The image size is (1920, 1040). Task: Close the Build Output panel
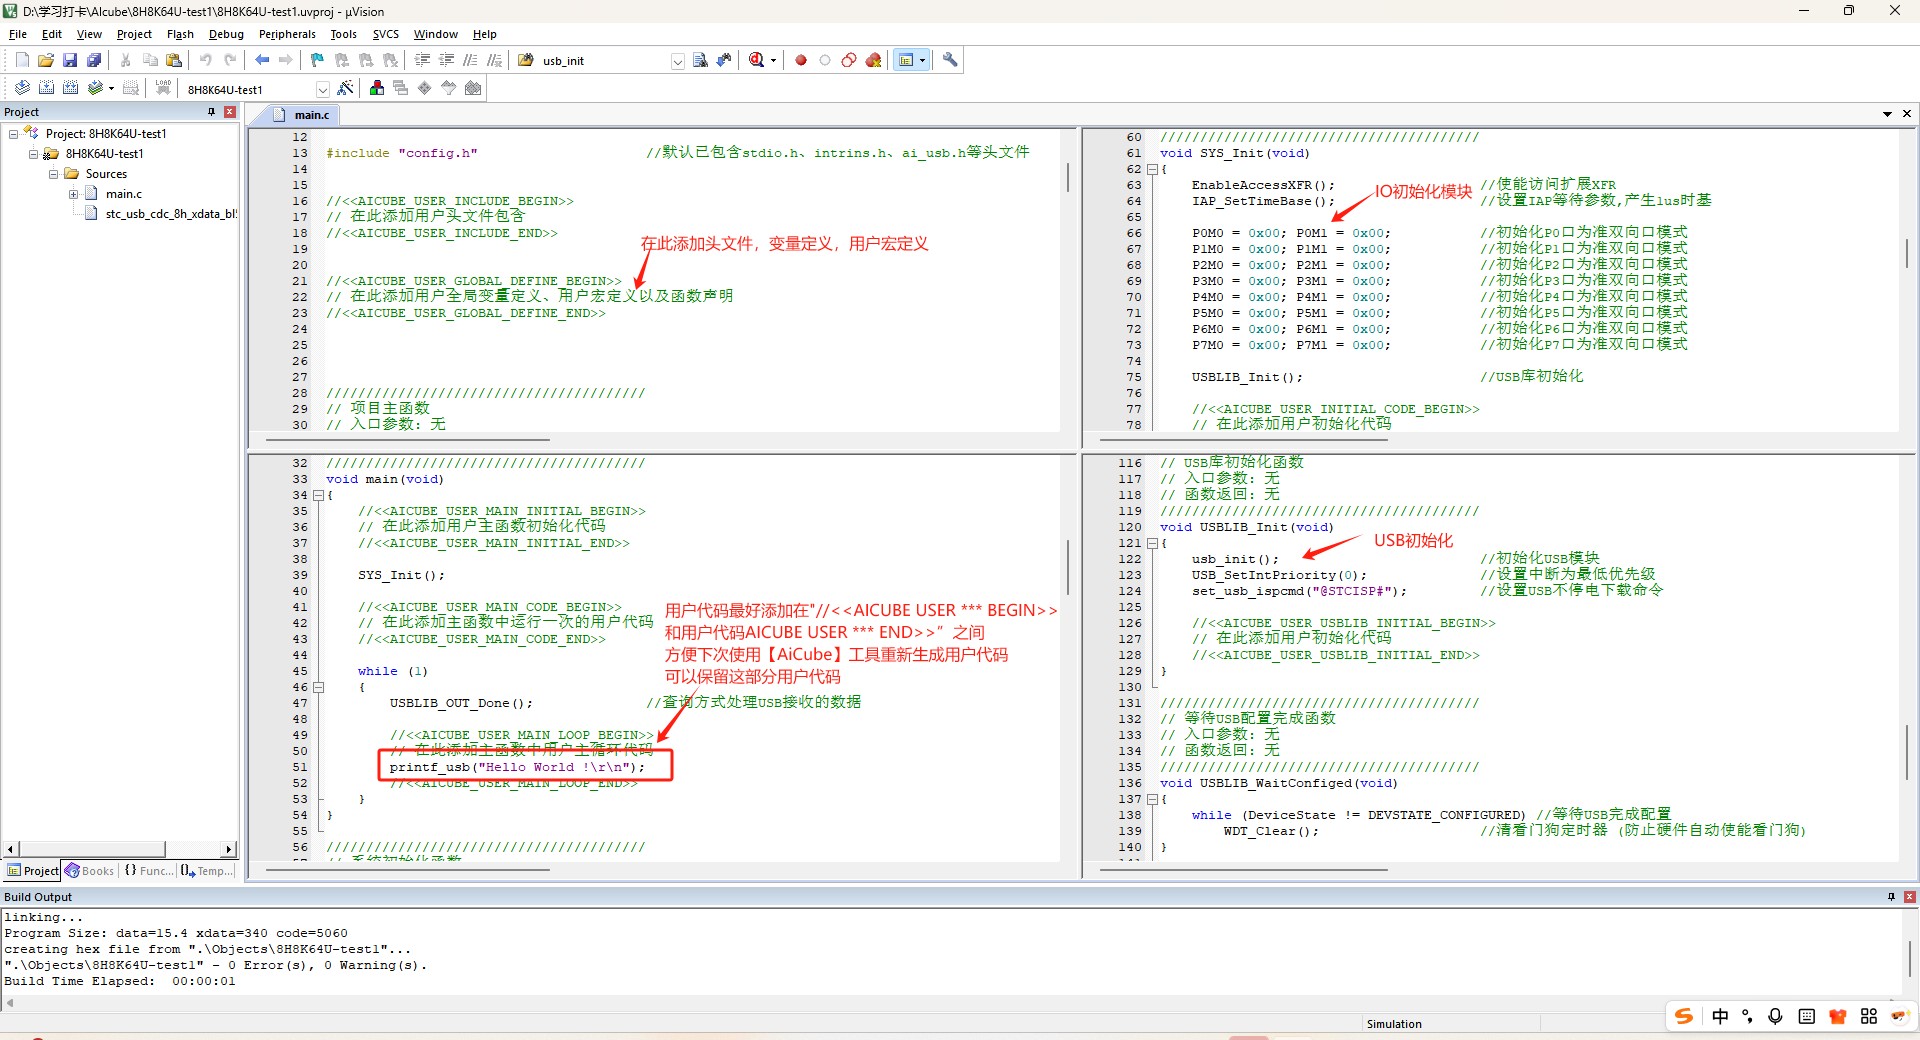coord(1910,897)
